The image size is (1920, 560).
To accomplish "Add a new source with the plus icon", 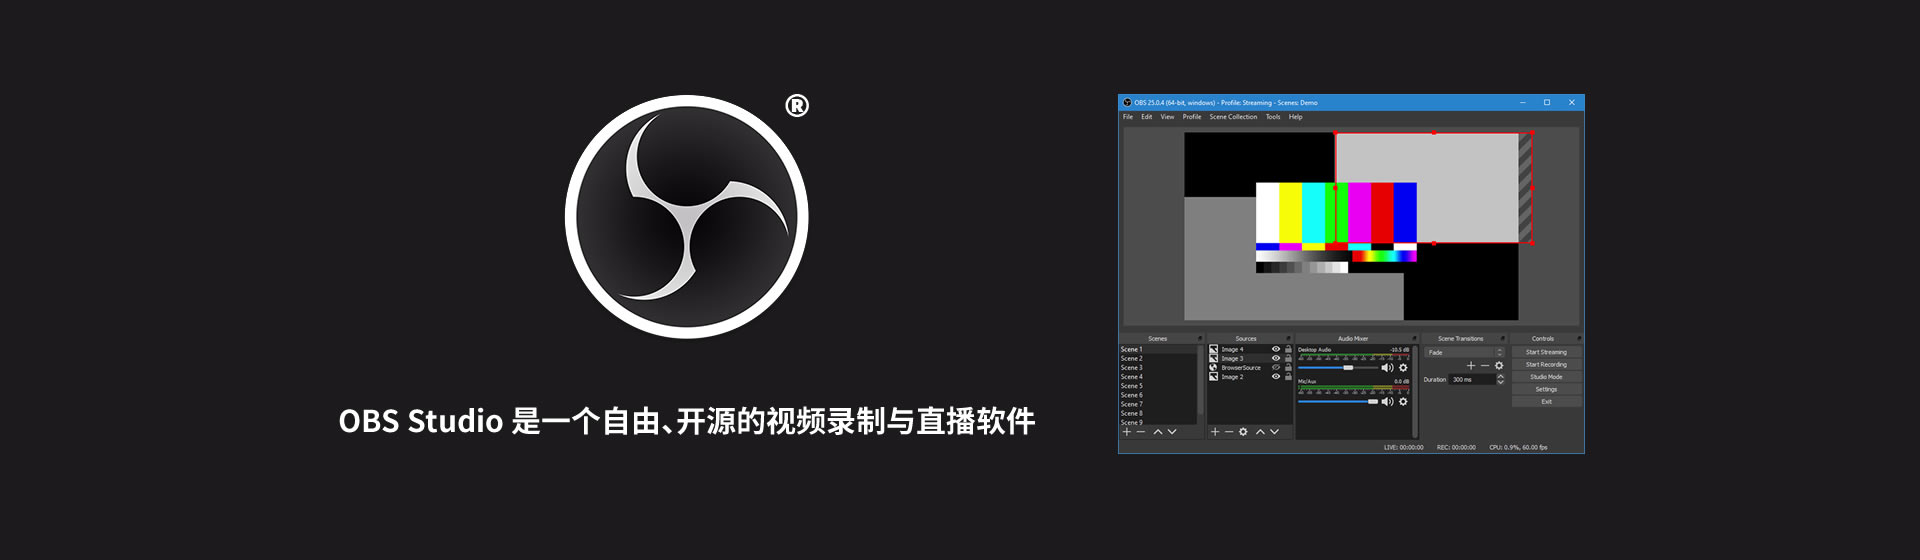I will click(1215, 432).
